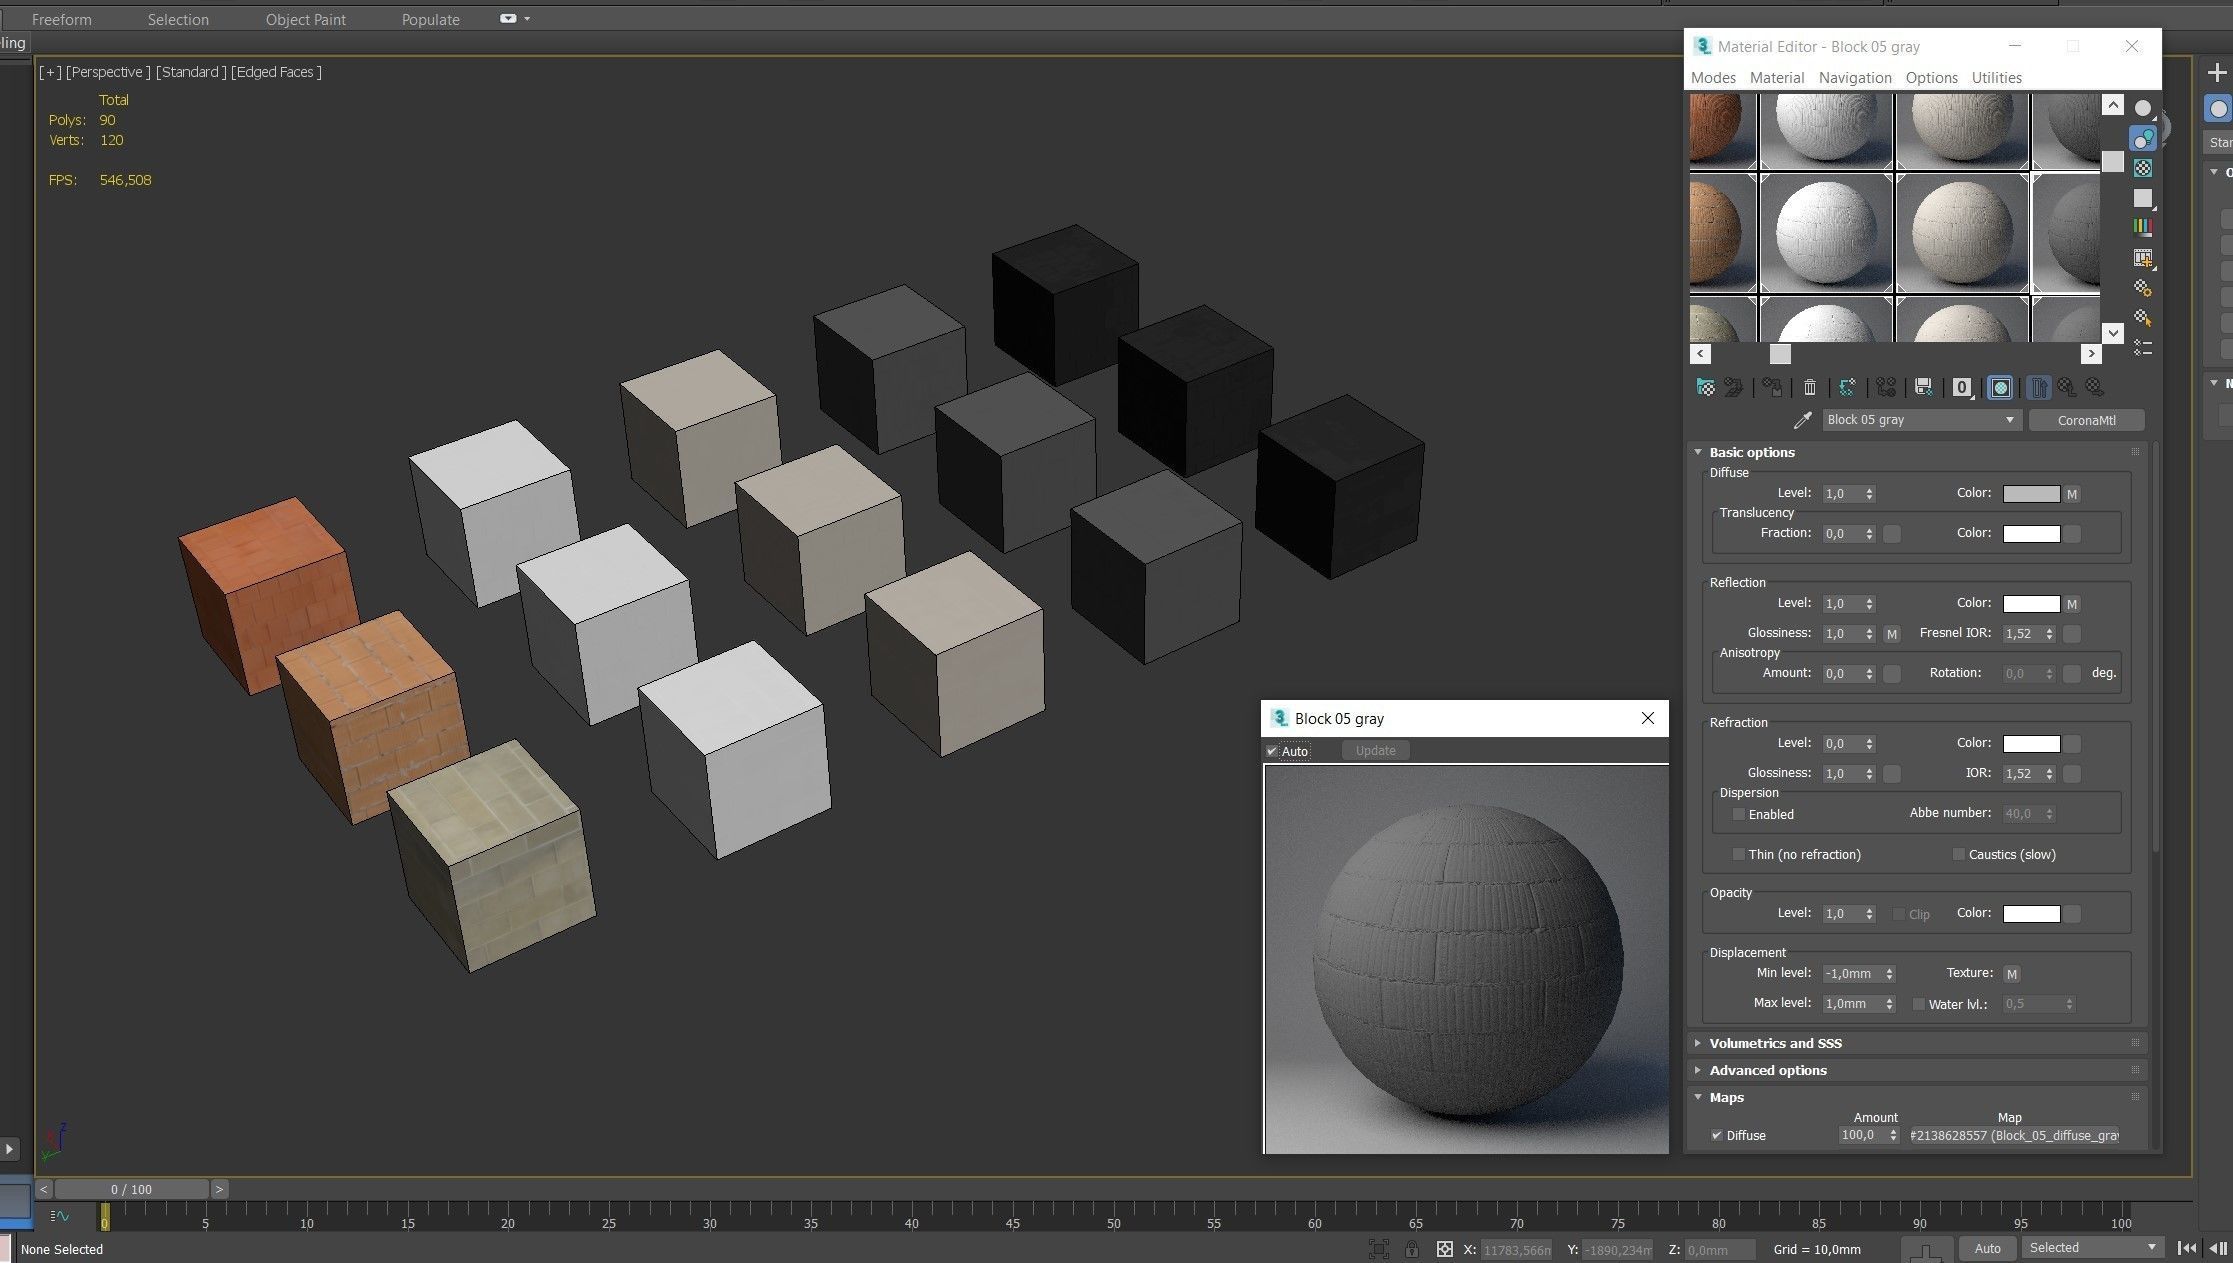This screenshot has height=1263, width=2233.
Task: Click the Diffuse color swatch
Action: coord(2031,494)
